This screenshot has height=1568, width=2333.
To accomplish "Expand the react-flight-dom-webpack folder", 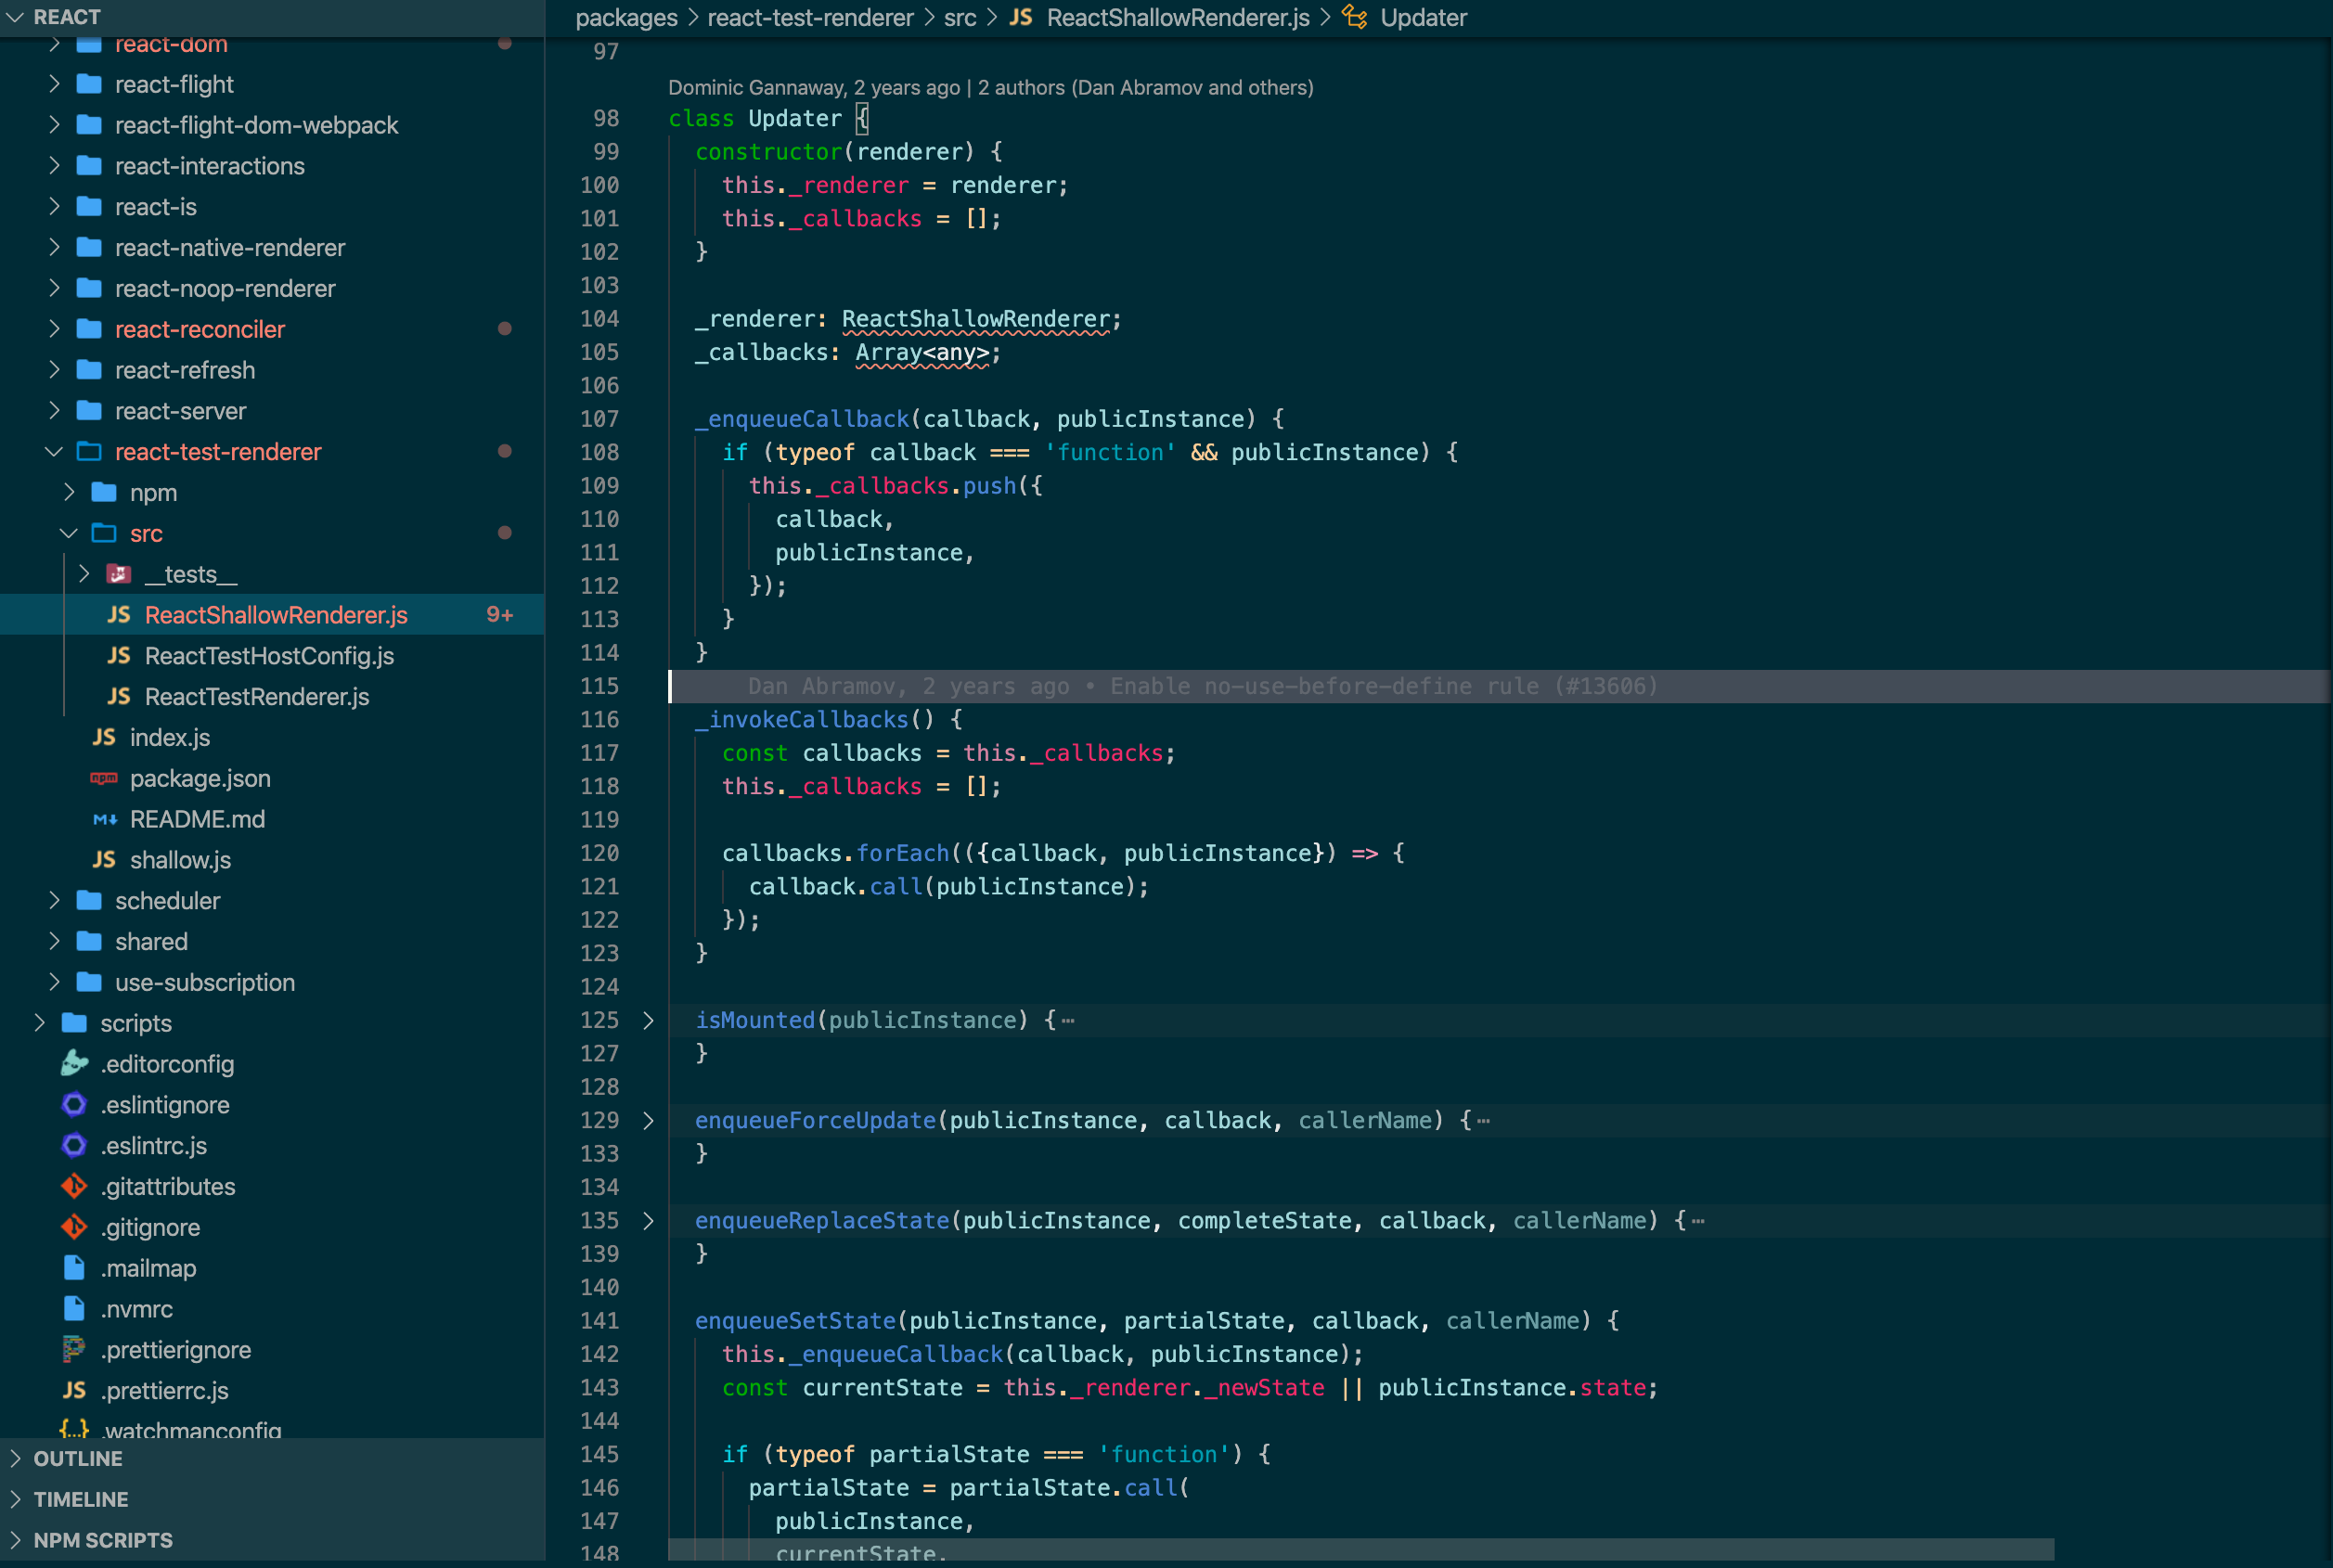I will [x=54, y=125].
